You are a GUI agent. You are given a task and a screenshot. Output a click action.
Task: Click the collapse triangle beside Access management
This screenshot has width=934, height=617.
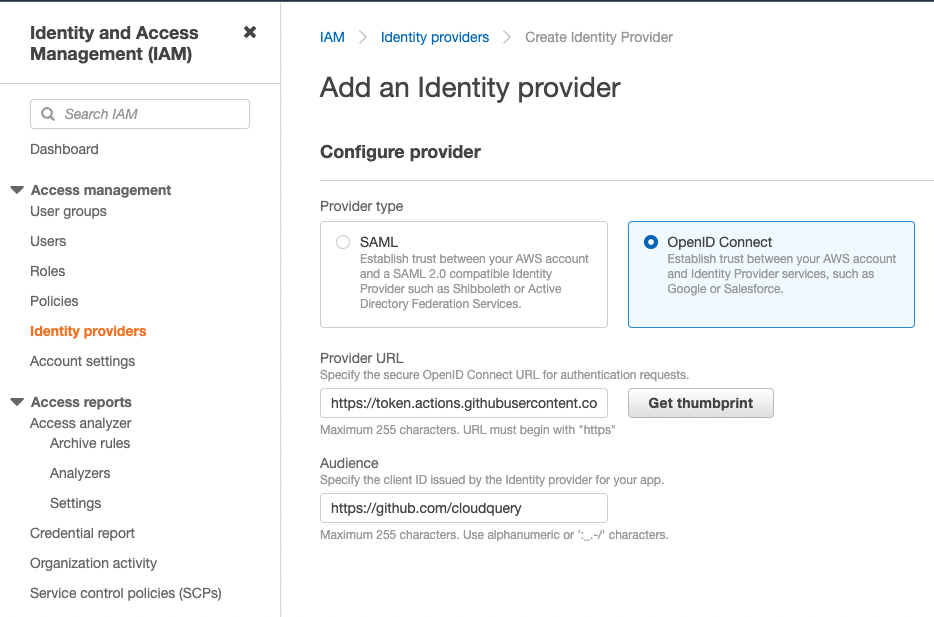pyautogui.click(x=15, y=190)
